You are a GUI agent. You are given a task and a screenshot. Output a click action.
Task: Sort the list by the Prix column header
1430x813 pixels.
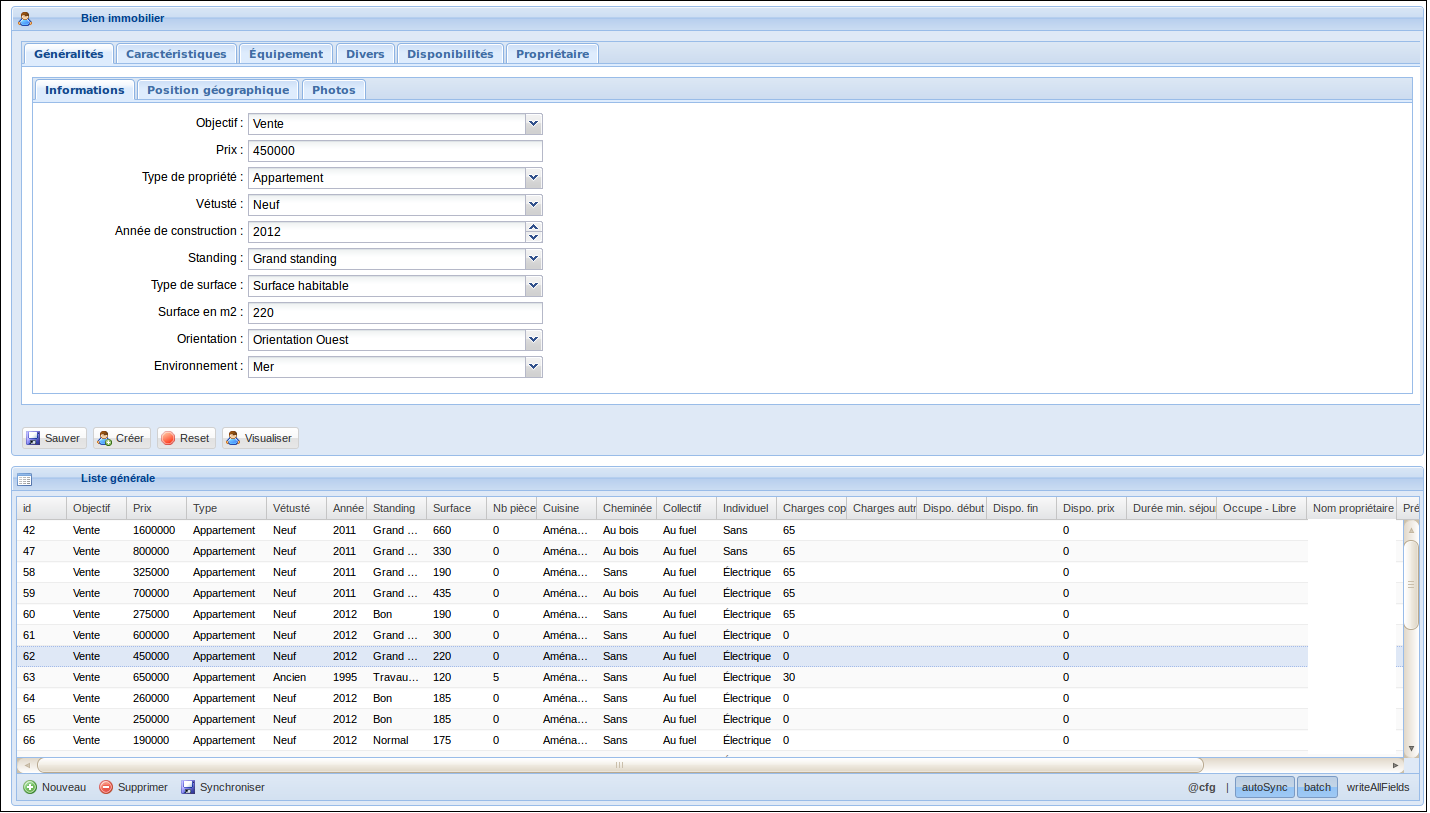pyautogui.click(x=156, y=508)
